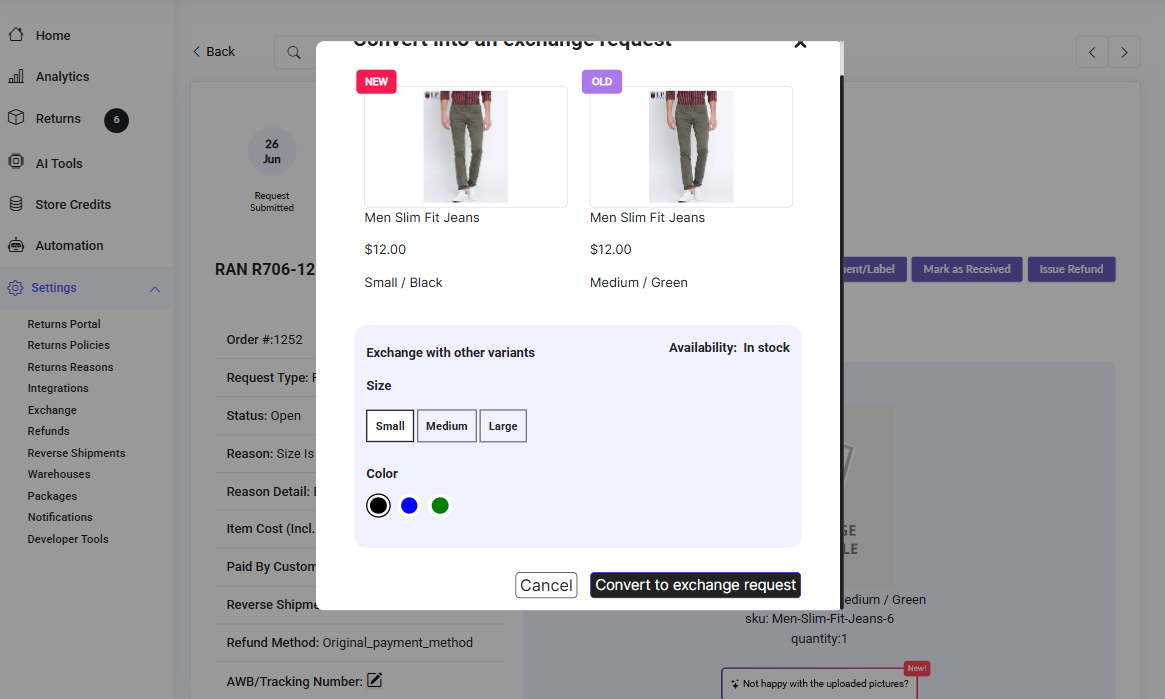Screen dimensions: 1165x699
Task: Click the Returns box icon
Action: pos(16,118)
